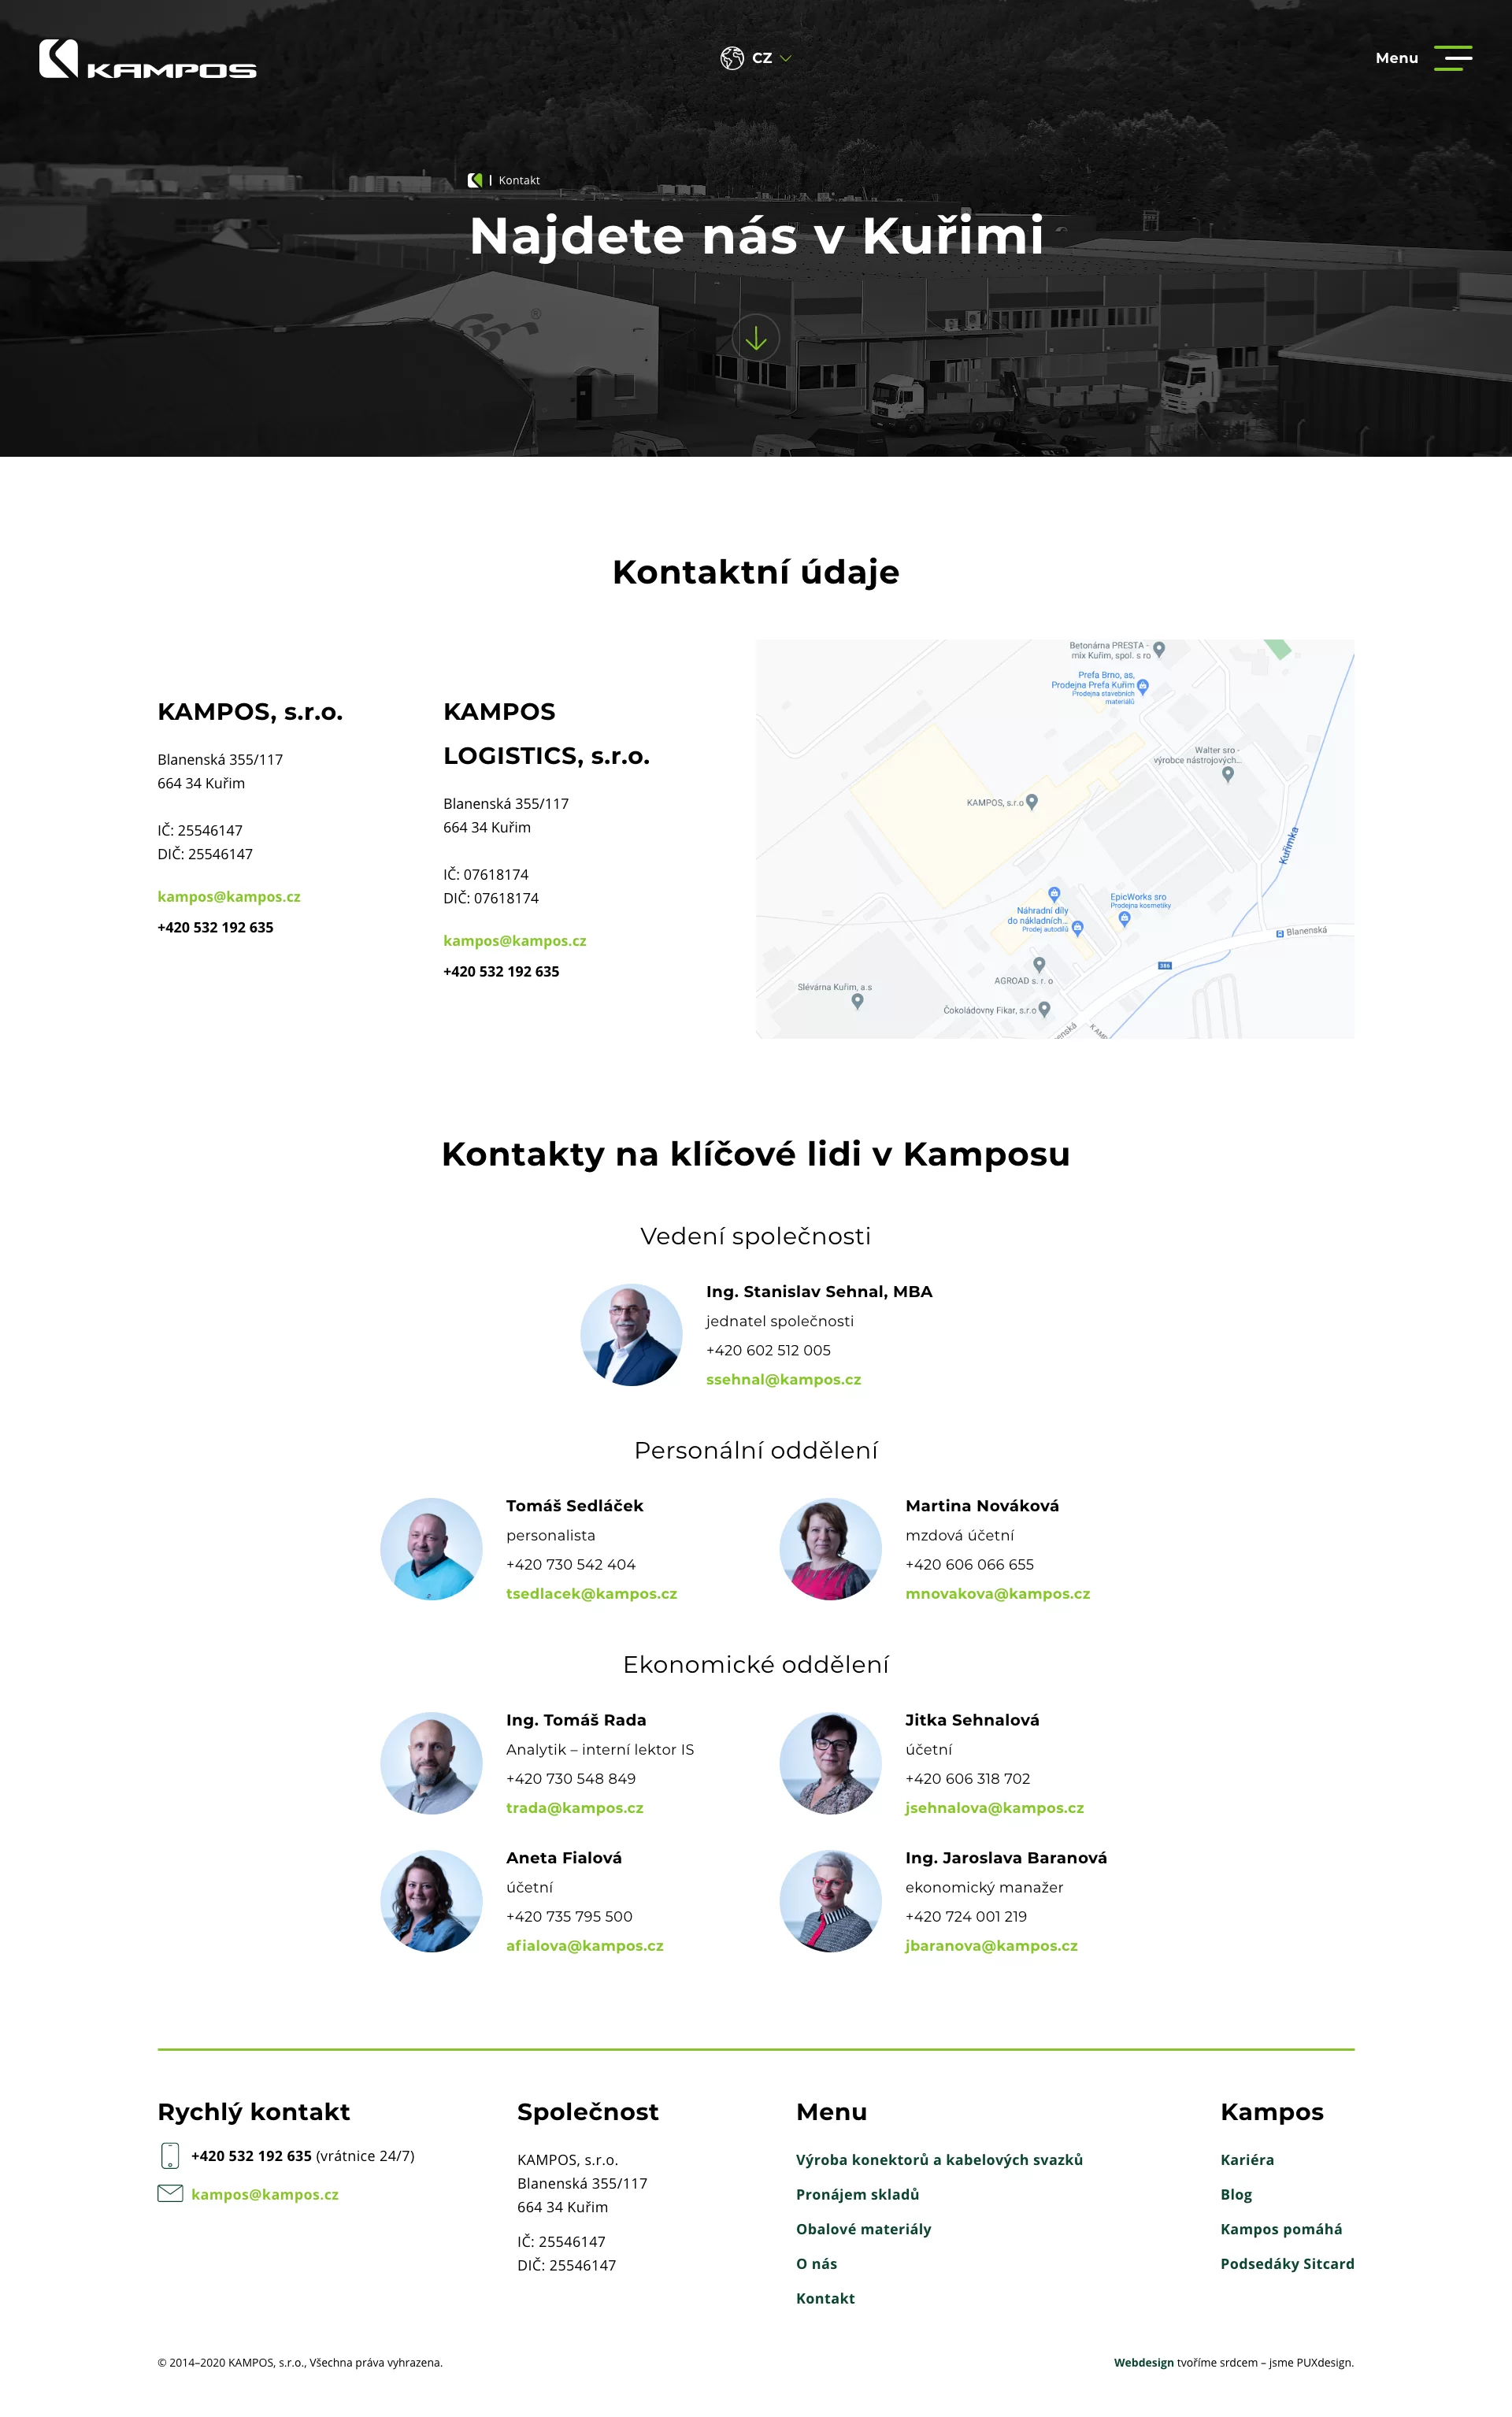Click email tsedlacek@kampos.cz

592,1593
